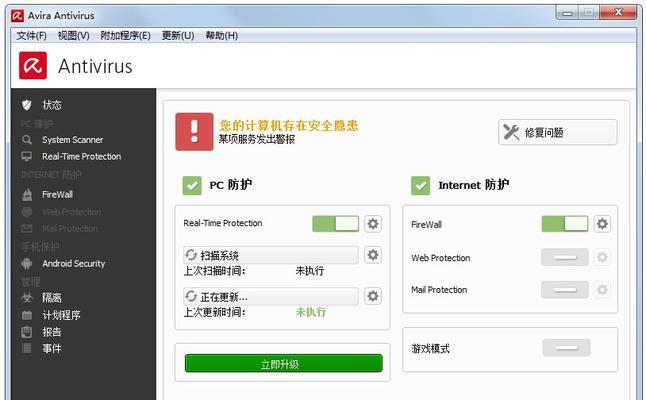Click the red exclamation warning icon
Screen dimensions: 646x400
194,132
